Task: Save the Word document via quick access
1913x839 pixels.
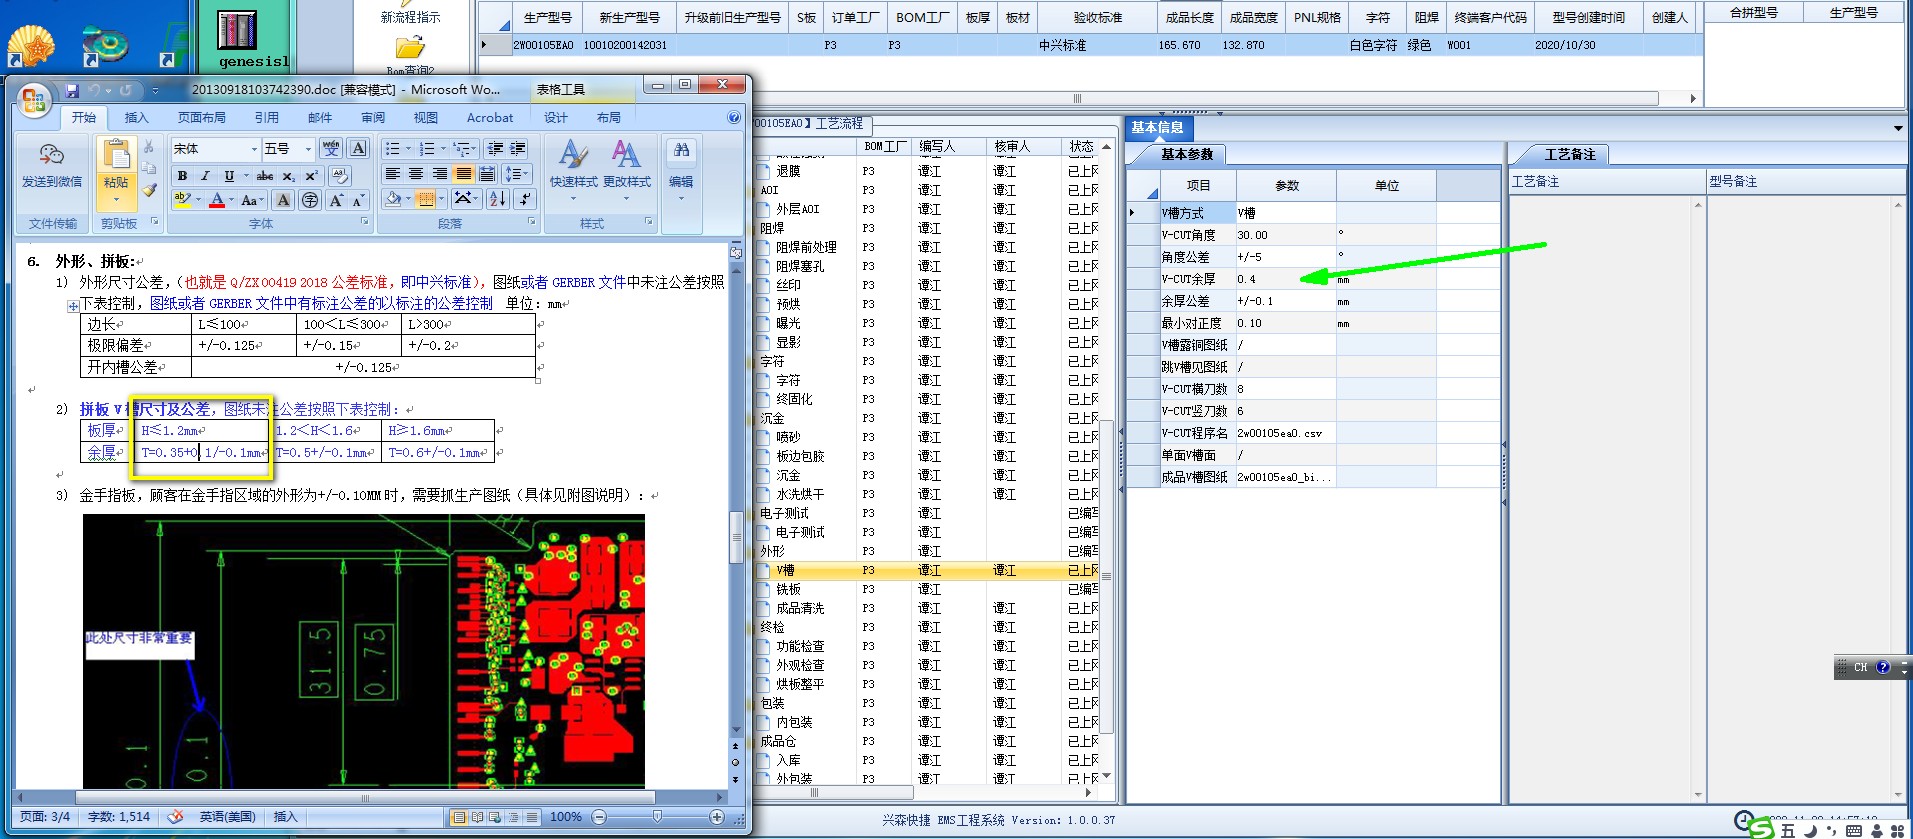Action: (72, 90)
